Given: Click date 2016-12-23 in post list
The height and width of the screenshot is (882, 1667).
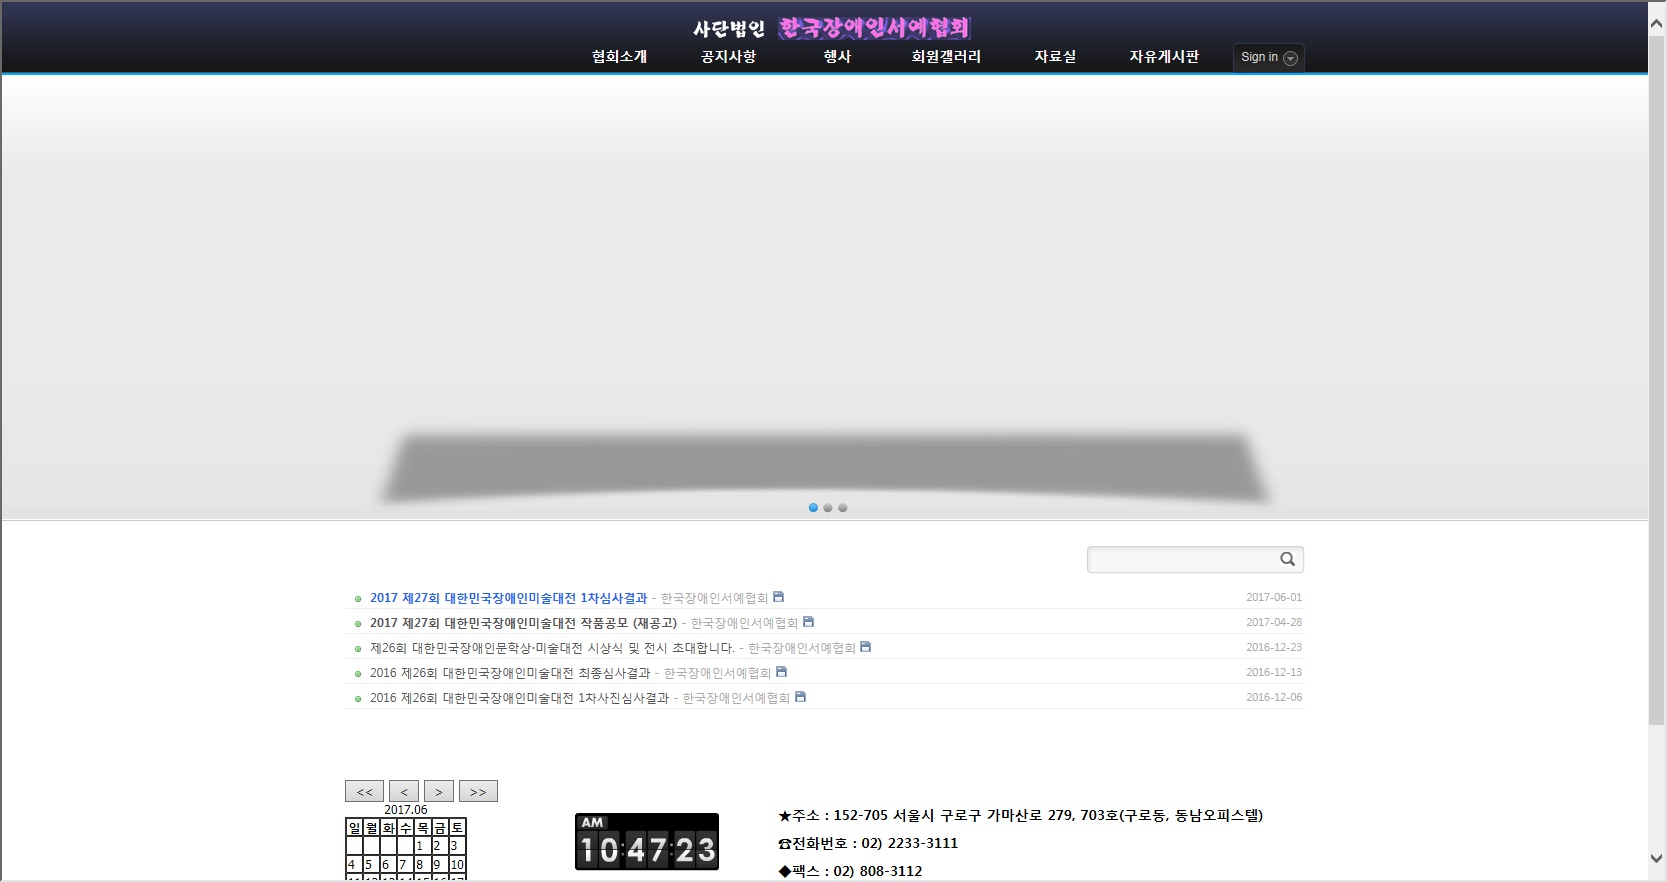Looking at the screenshot, I should 1274,647.
